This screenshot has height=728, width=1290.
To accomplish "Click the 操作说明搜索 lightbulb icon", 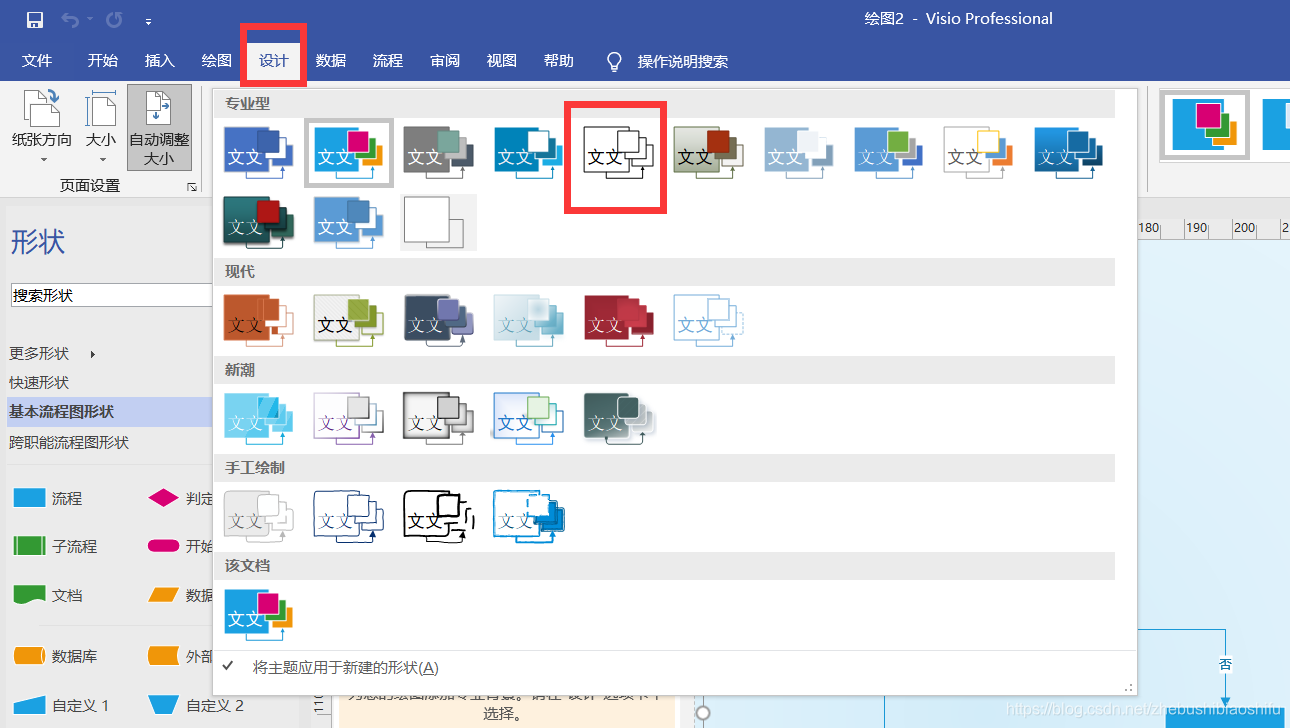I will click(x=614, y=60).
